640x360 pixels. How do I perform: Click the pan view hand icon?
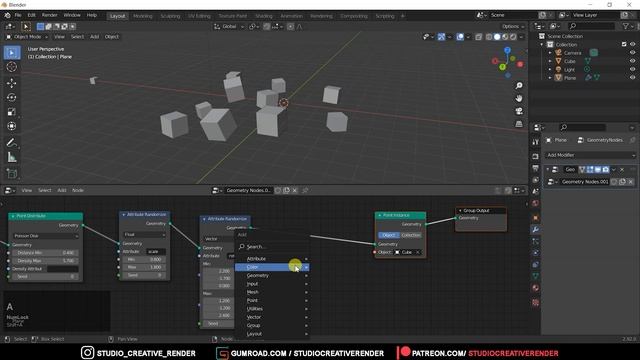click(519, 98)
